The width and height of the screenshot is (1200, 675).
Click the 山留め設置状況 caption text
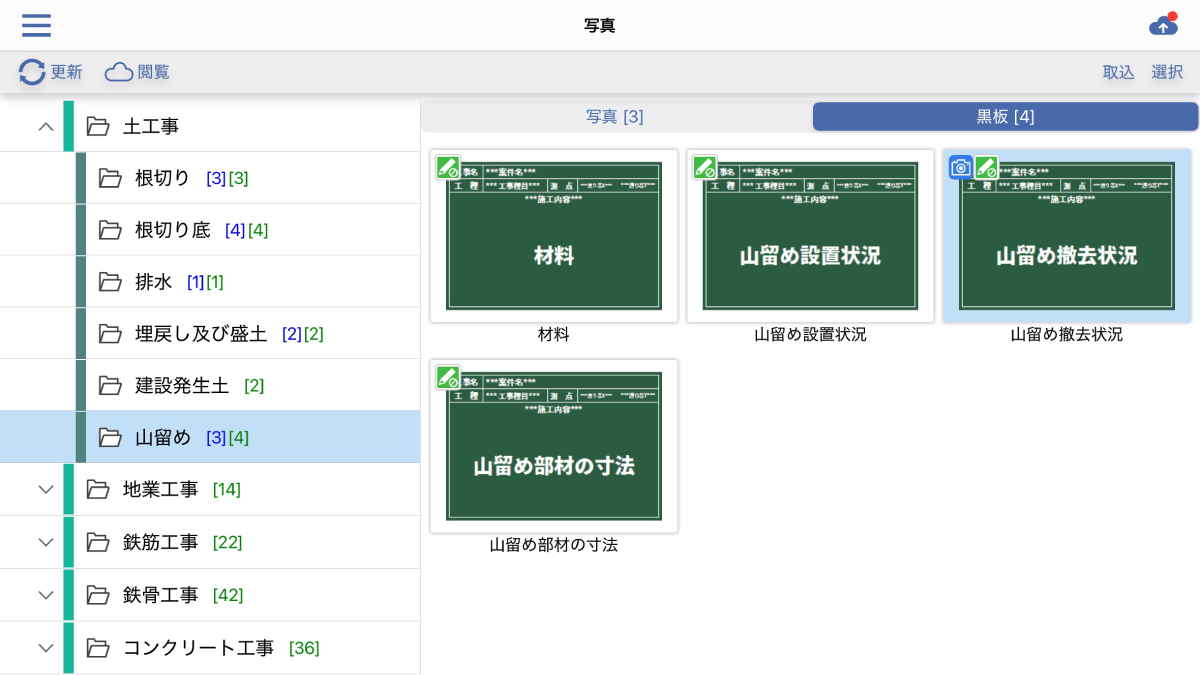[x=810, y=335]
